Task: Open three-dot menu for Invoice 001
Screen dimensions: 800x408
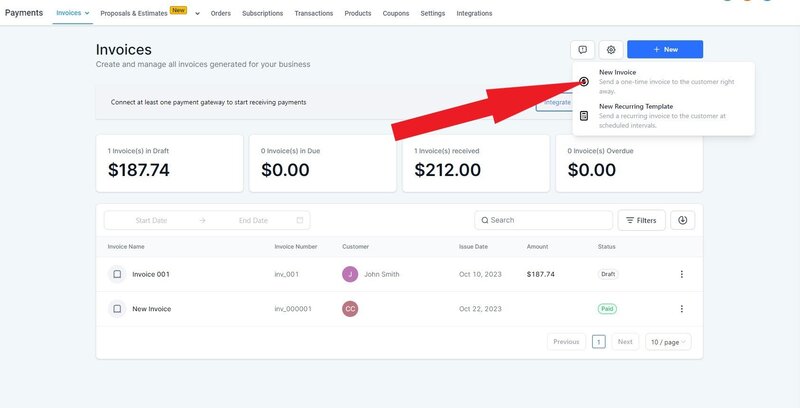Action: click(x=682, y=274)
